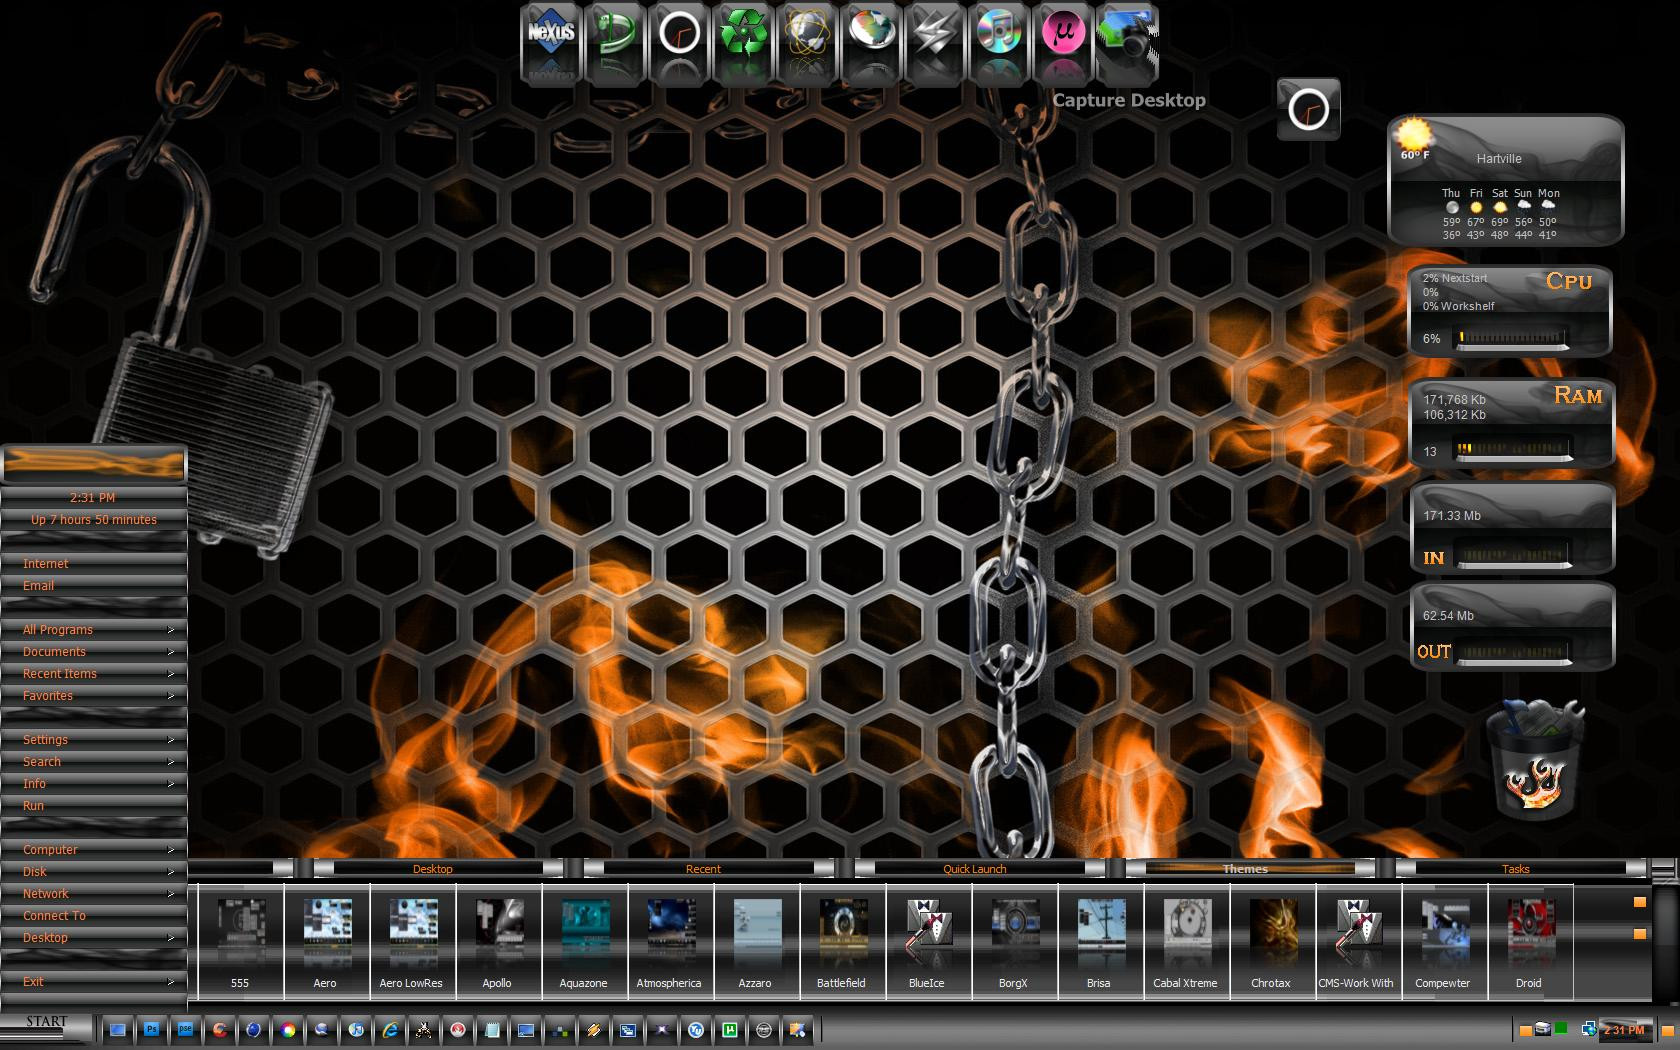Viewport: 1680px width, 1050px height.
Task: Select the Aquazone theme thumbnail
Action: 583,941
